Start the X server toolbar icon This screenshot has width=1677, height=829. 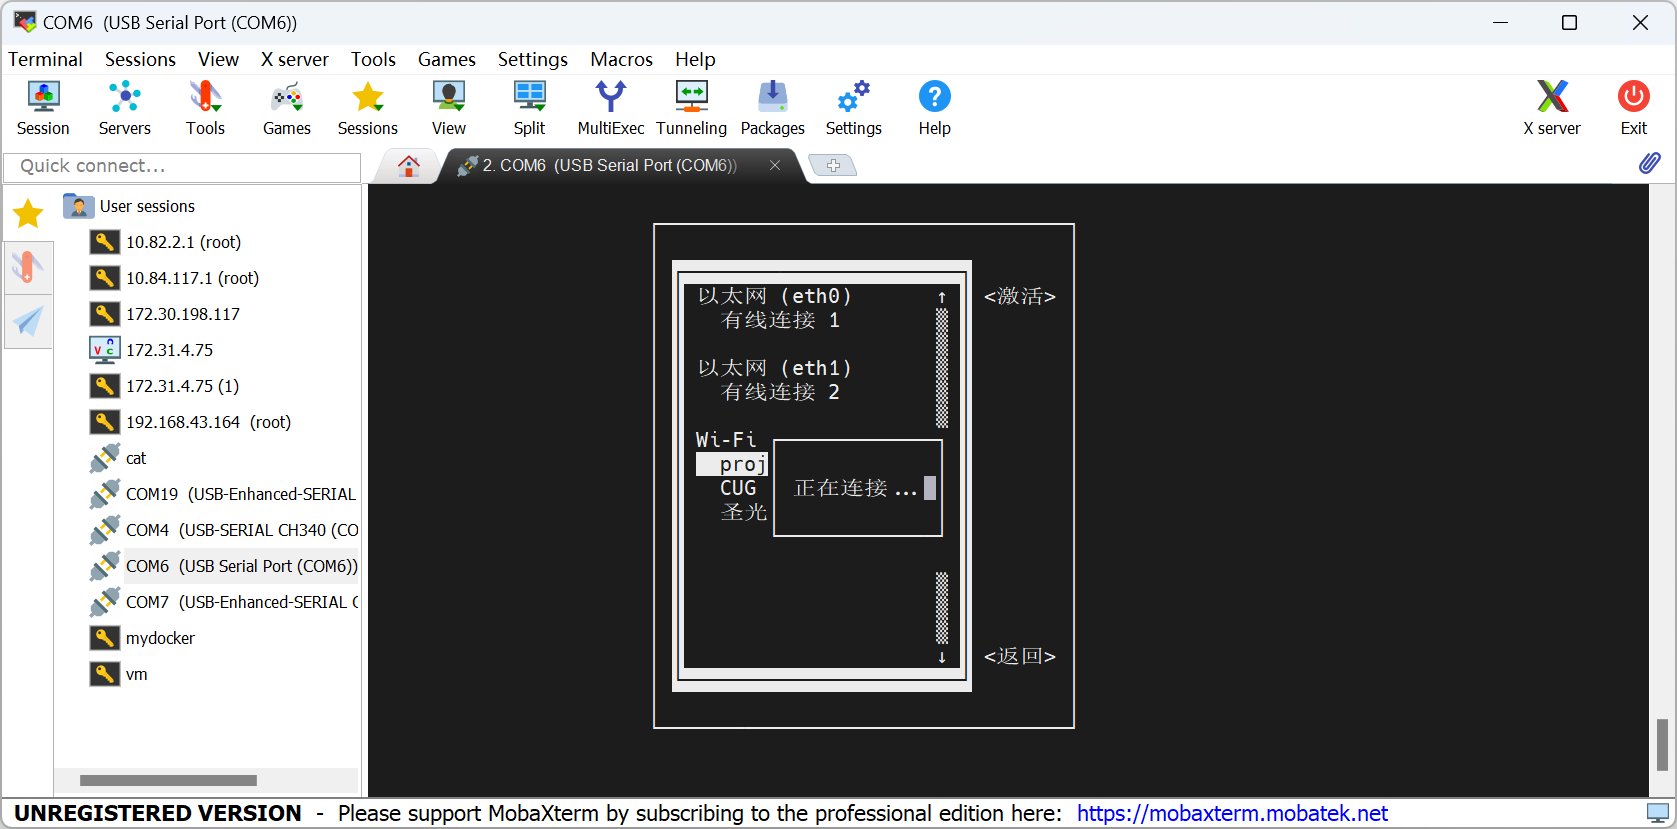pos(1552,108)
